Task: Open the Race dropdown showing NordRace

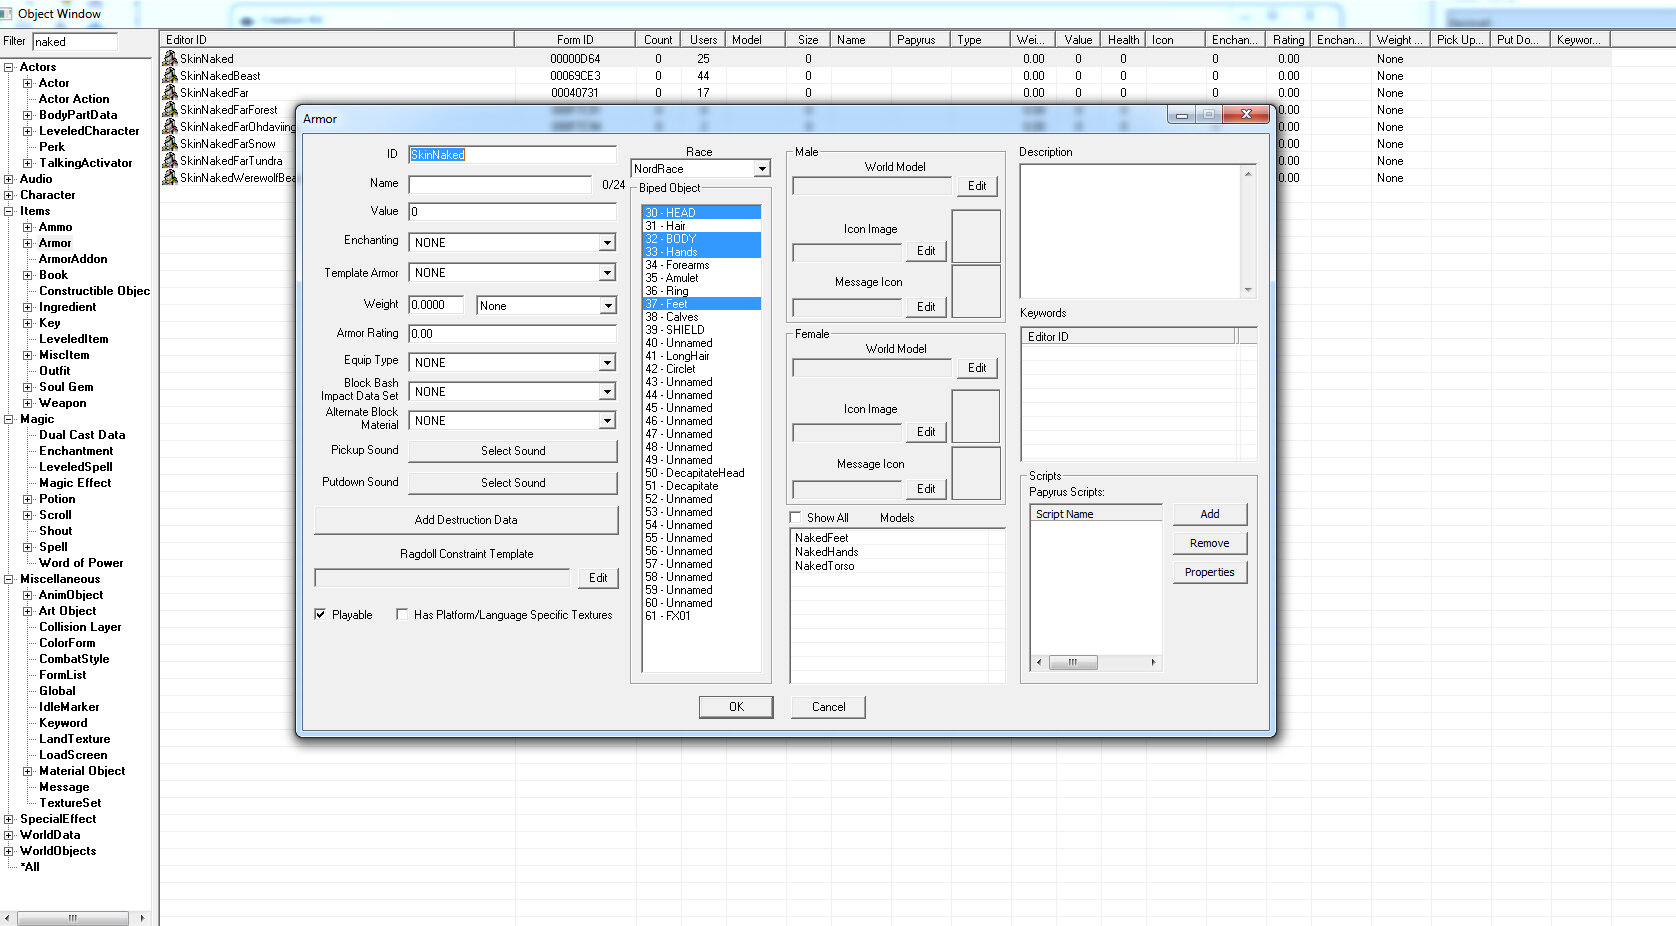Action: pyautogui.click(x=762, y=169)
